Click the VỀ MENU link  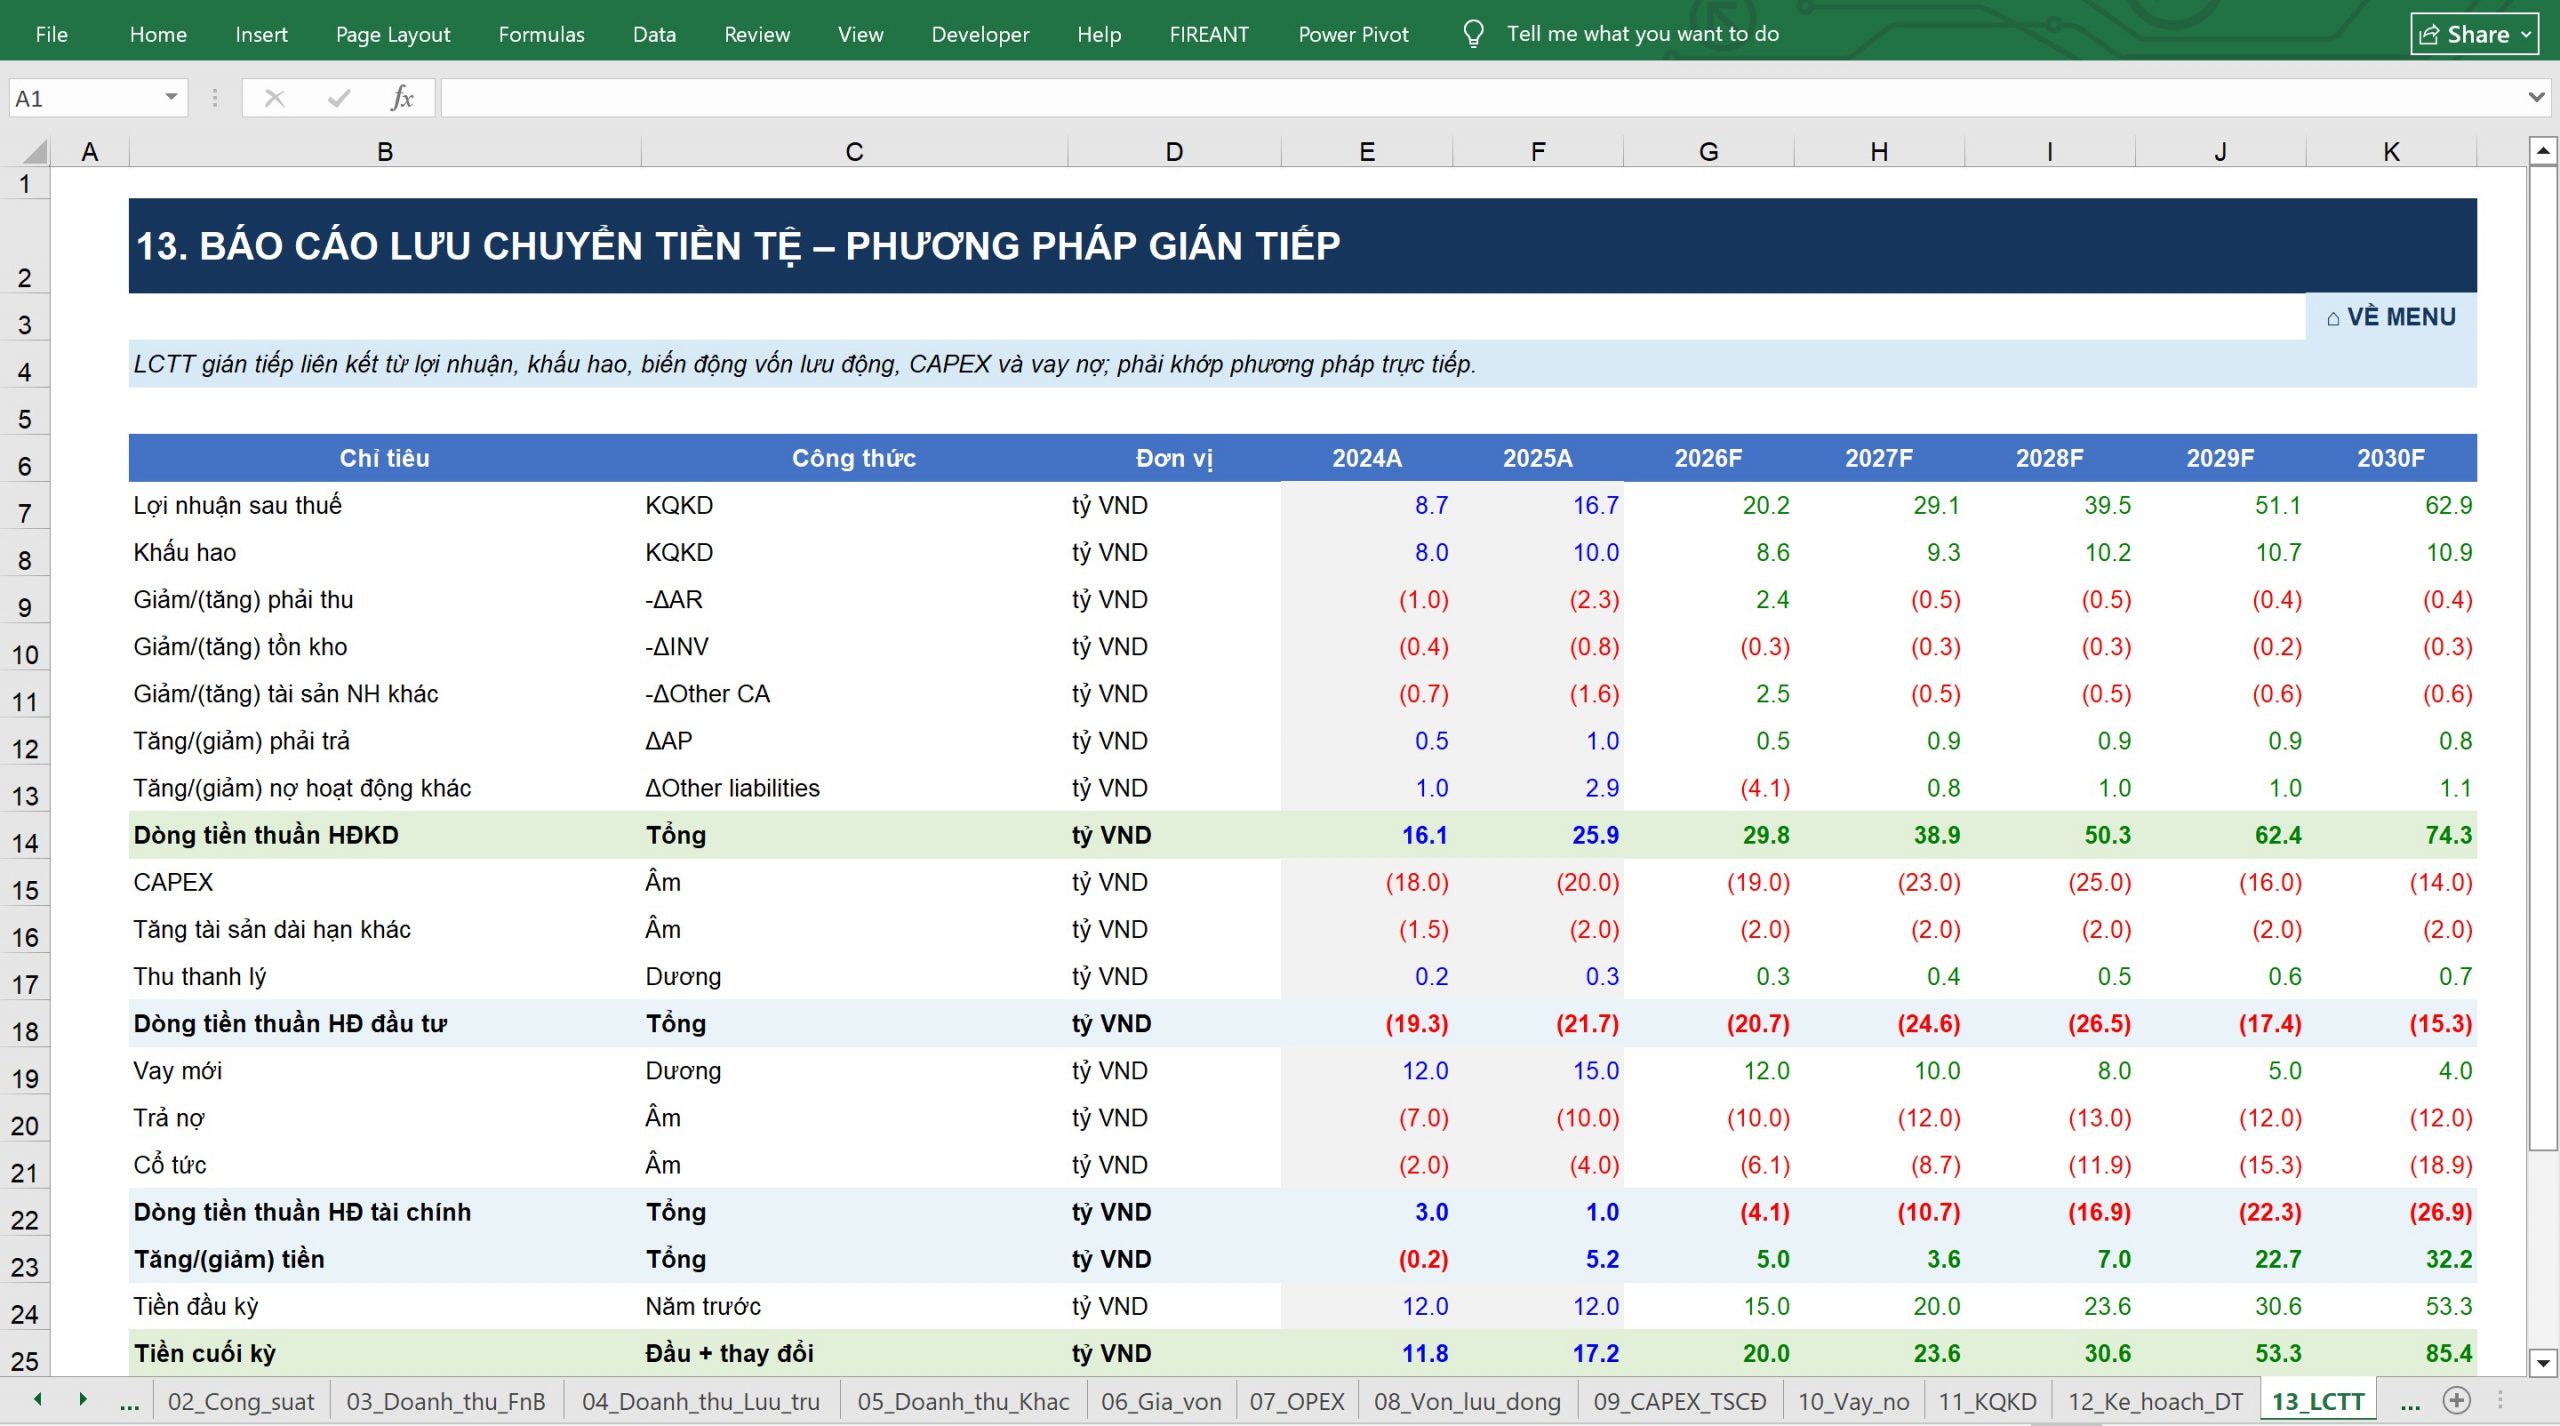click(2391, 317)
